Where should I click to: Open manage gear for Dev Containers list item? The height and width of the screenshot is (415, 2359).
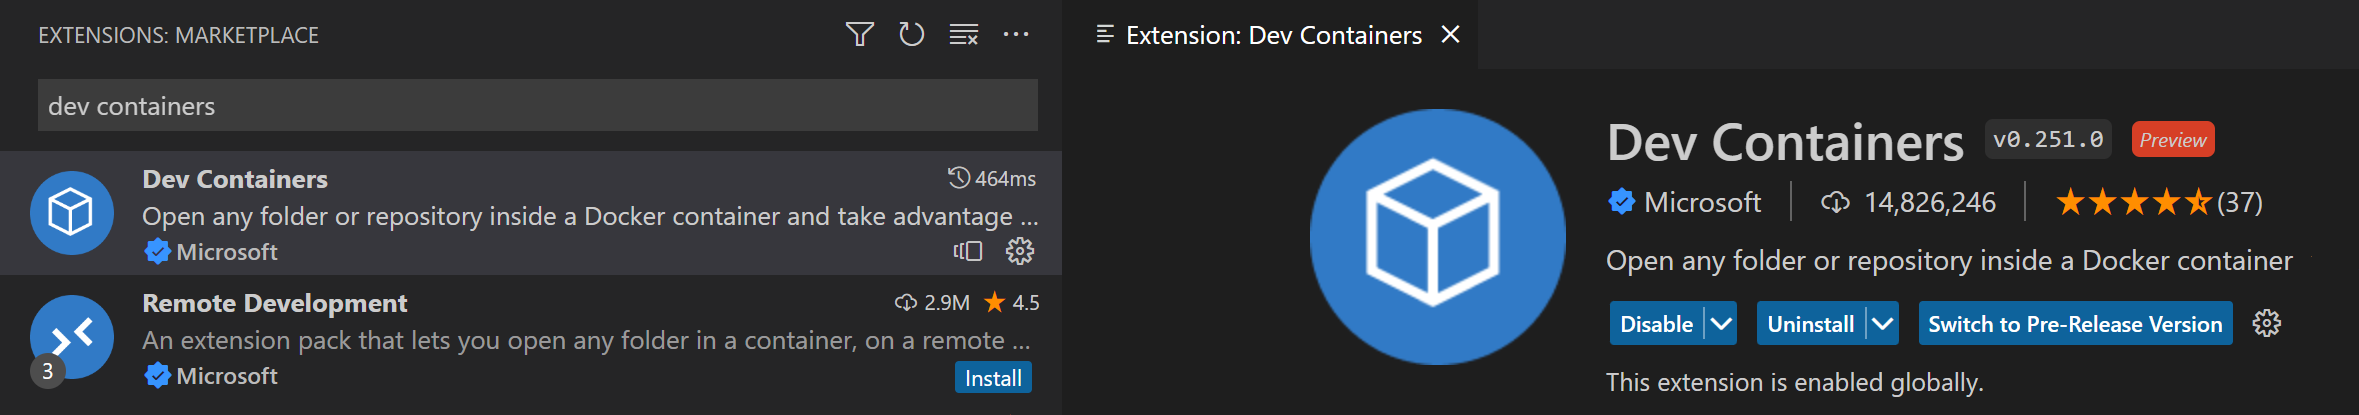[1019, 251]
